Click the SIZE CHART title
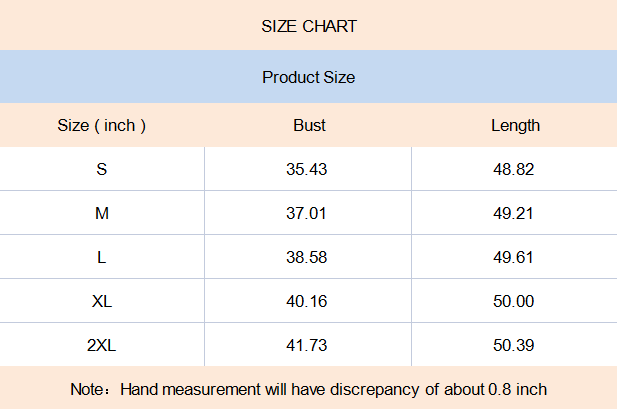This screenshot has width=617, height=409. tap(308, 27)
